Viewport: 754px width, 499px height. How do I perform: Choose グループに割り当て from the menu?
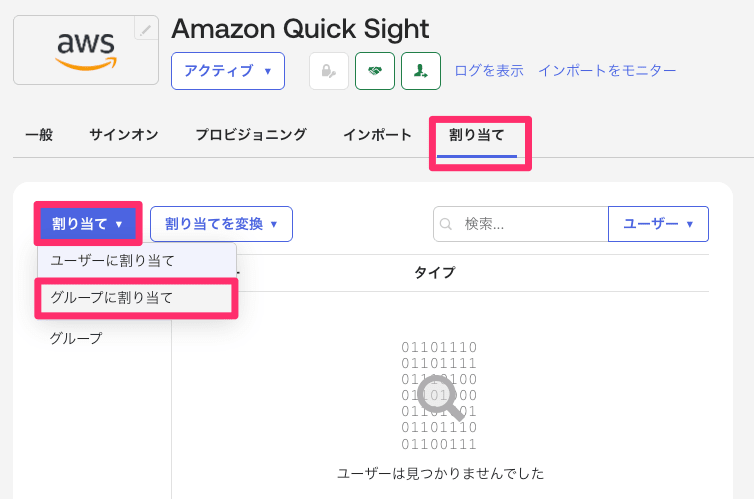point(112,297)
